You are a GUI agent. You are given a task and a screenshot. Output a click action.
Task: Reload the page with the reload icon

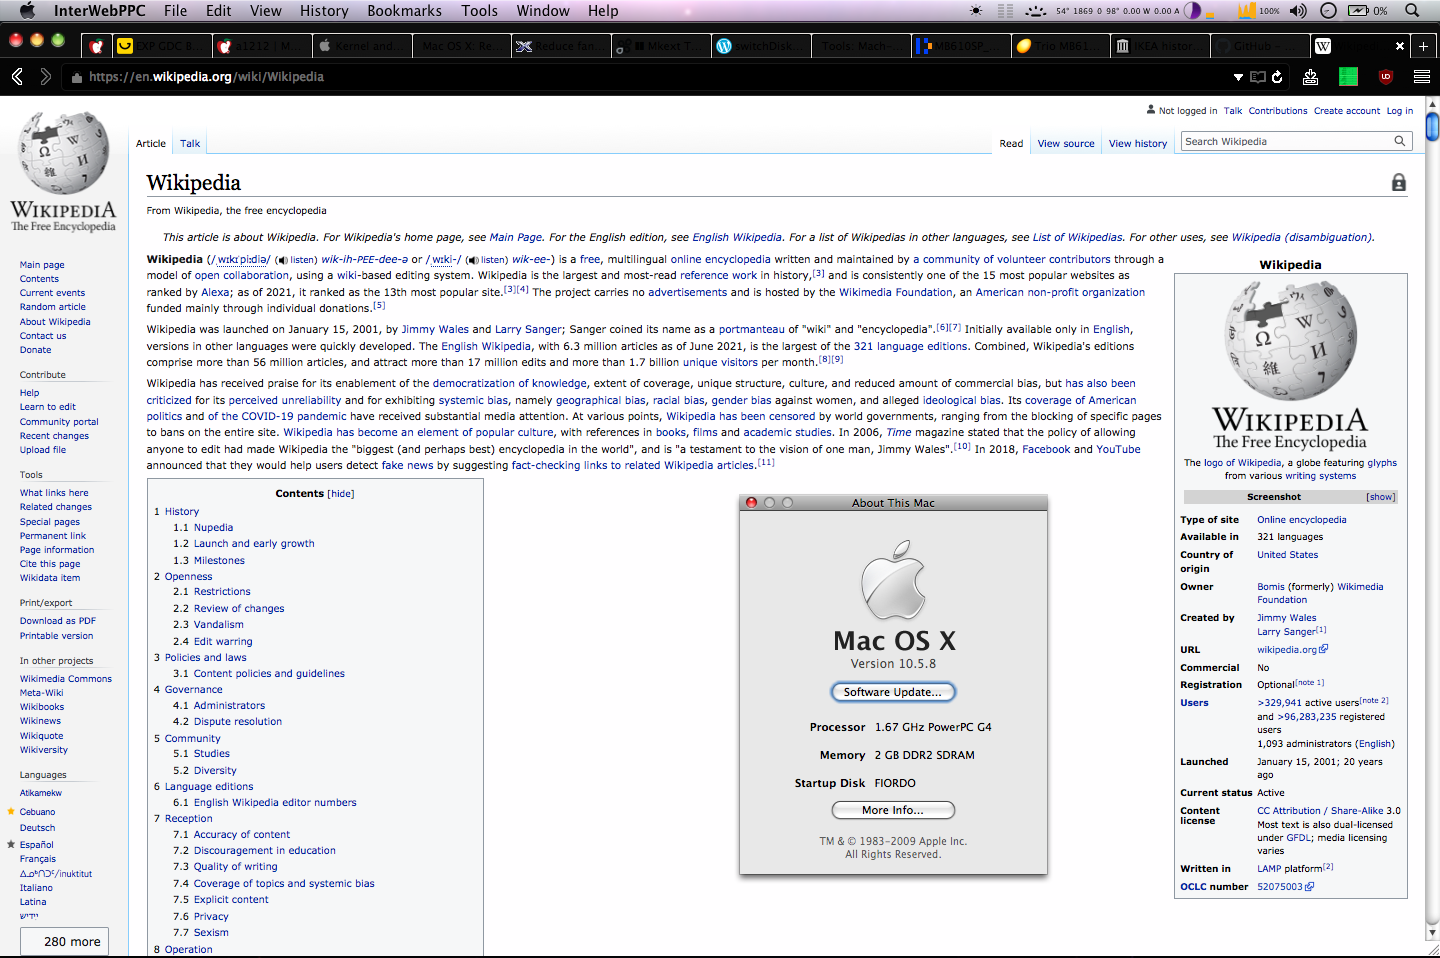coord(1278,77)
